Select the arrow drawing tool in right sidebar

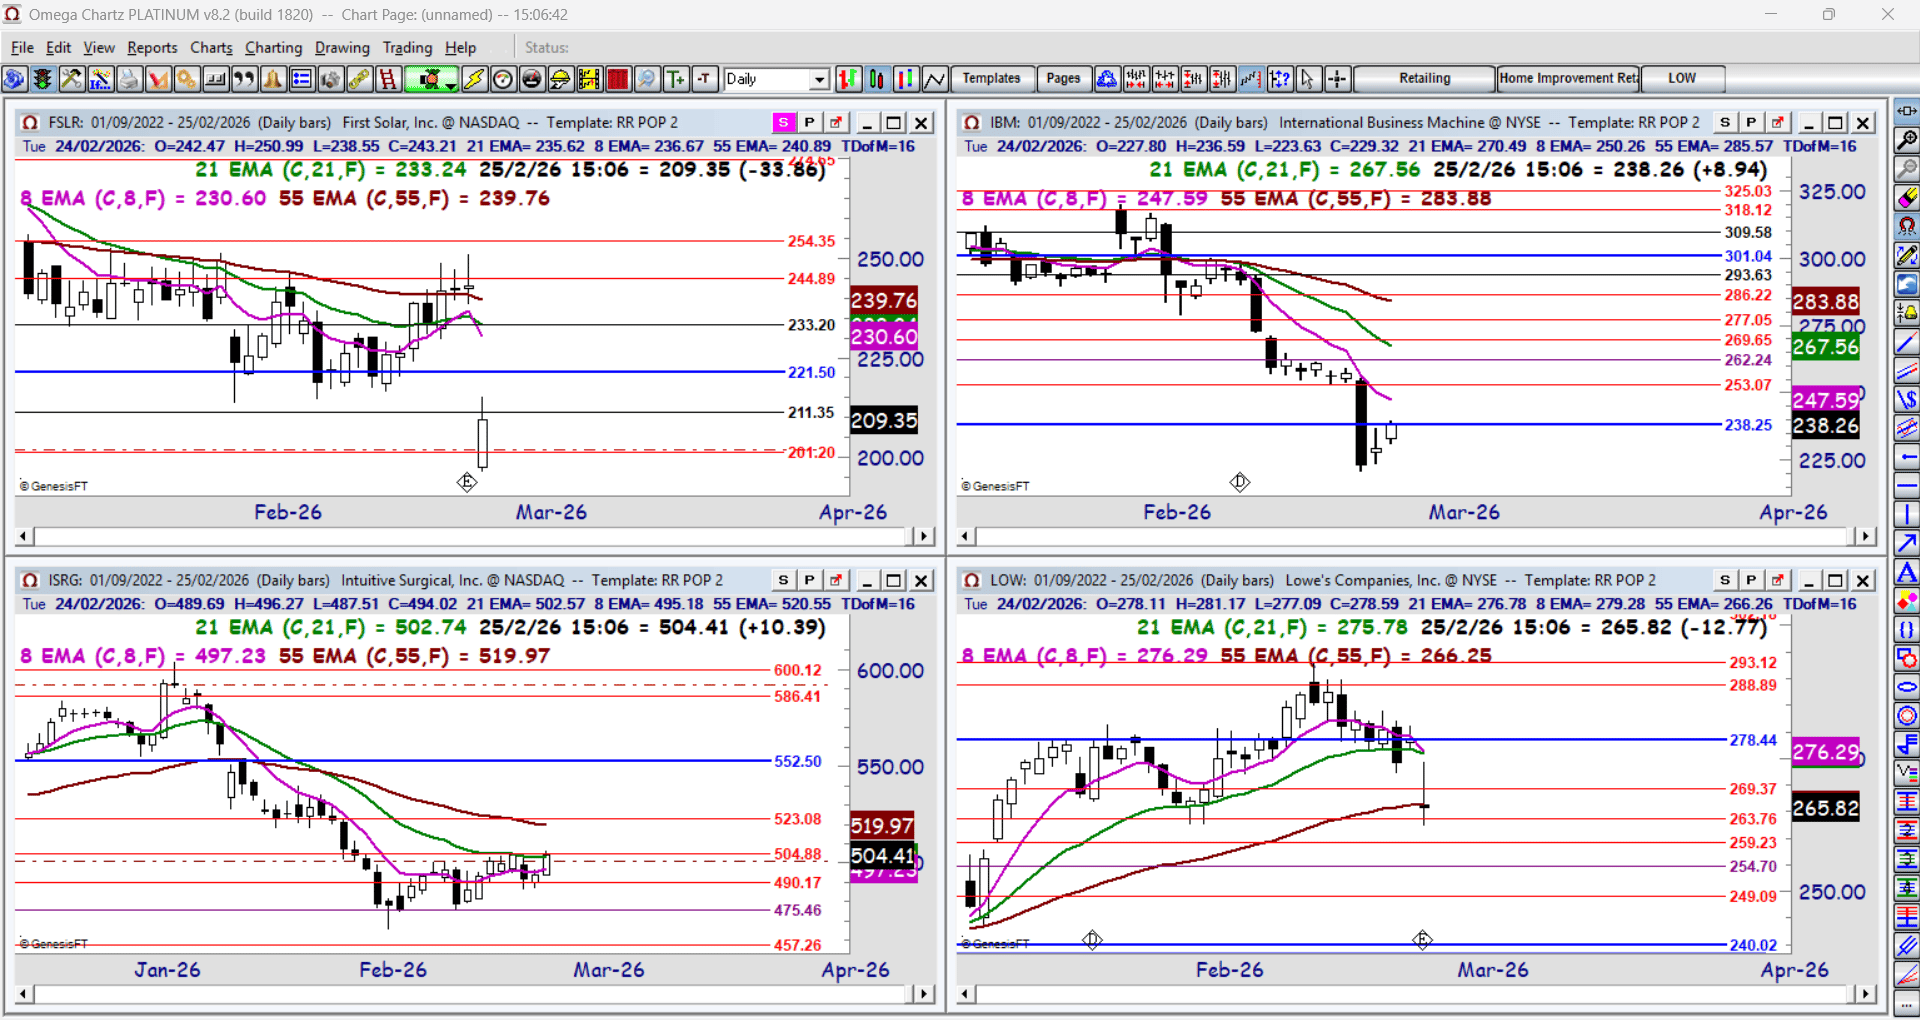click(1907, 543)
